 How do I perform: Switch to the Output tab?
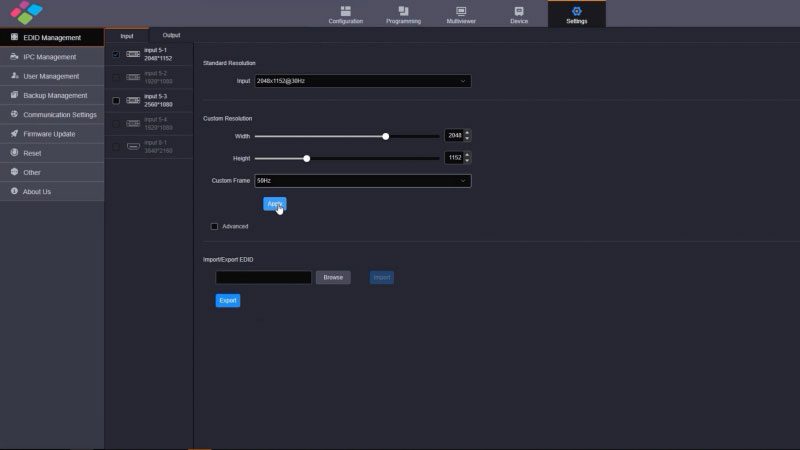pyautogui.click(x=171, y=36)
